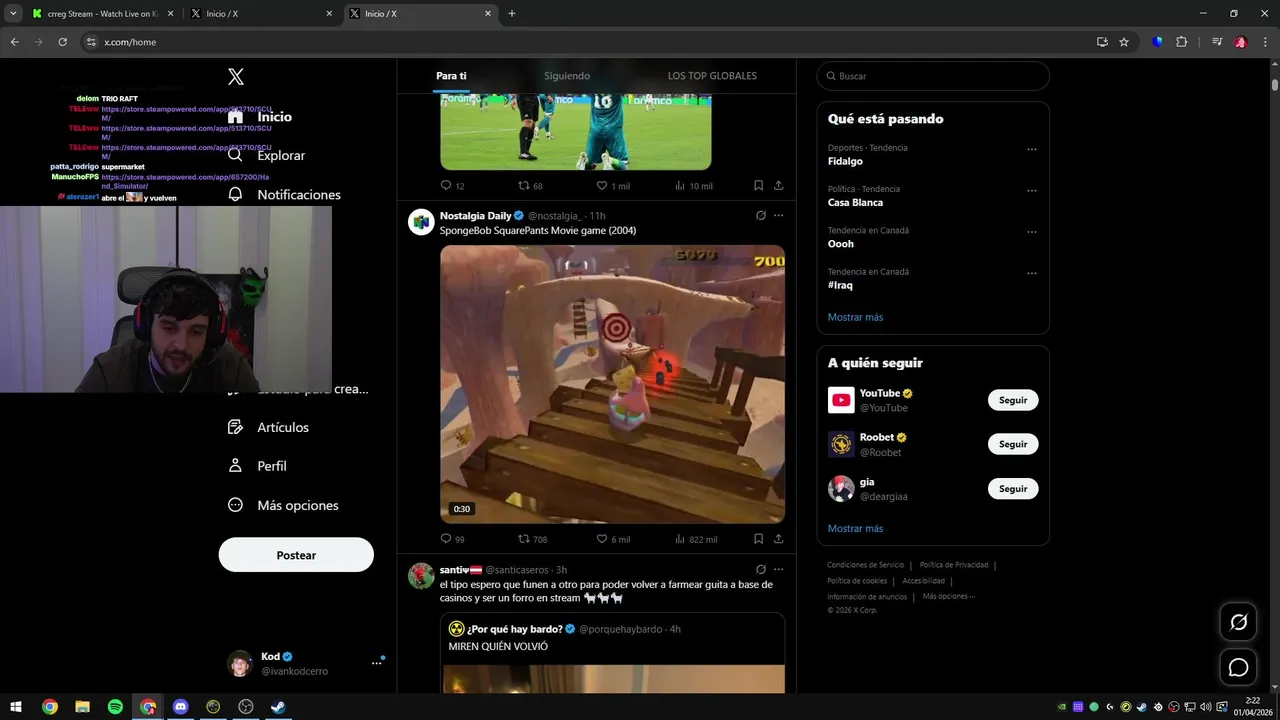Repost the Nostalgia Daily post with 708 reposts

point(532,539)
